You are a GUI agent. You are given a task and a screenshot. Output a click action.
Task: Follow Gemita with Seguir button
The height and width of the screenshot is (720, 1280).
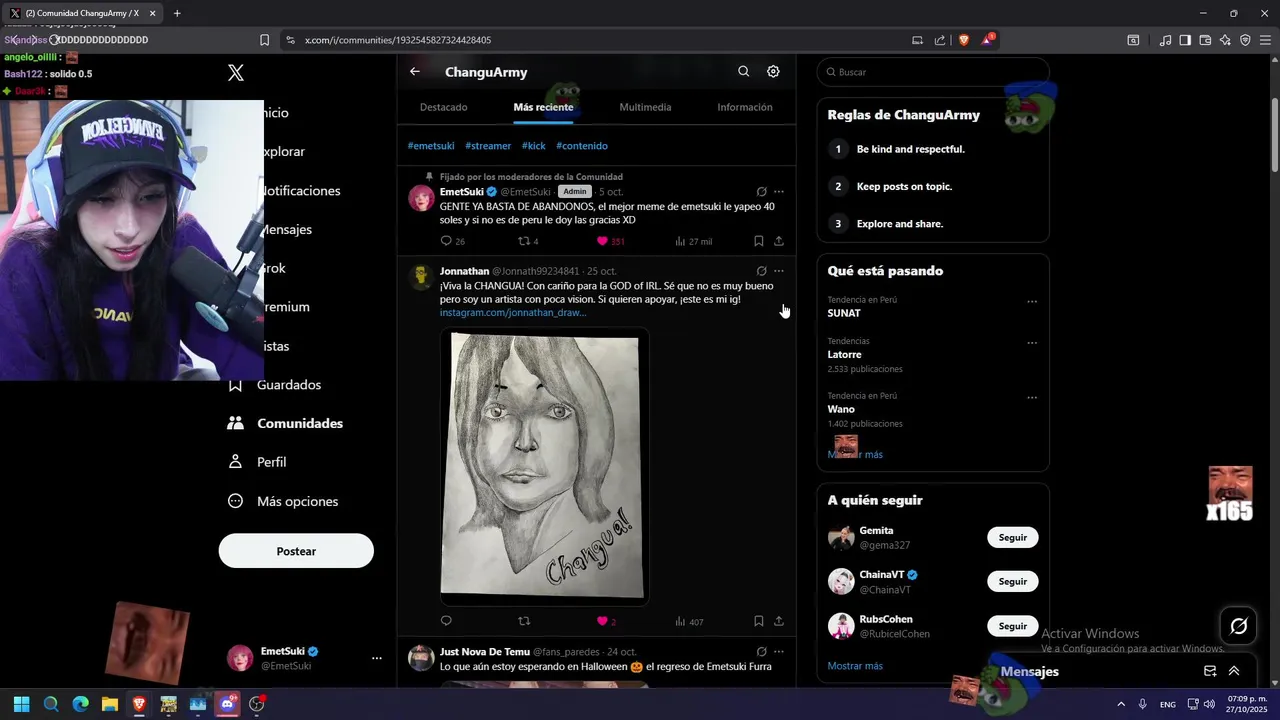click(1012, 537)
